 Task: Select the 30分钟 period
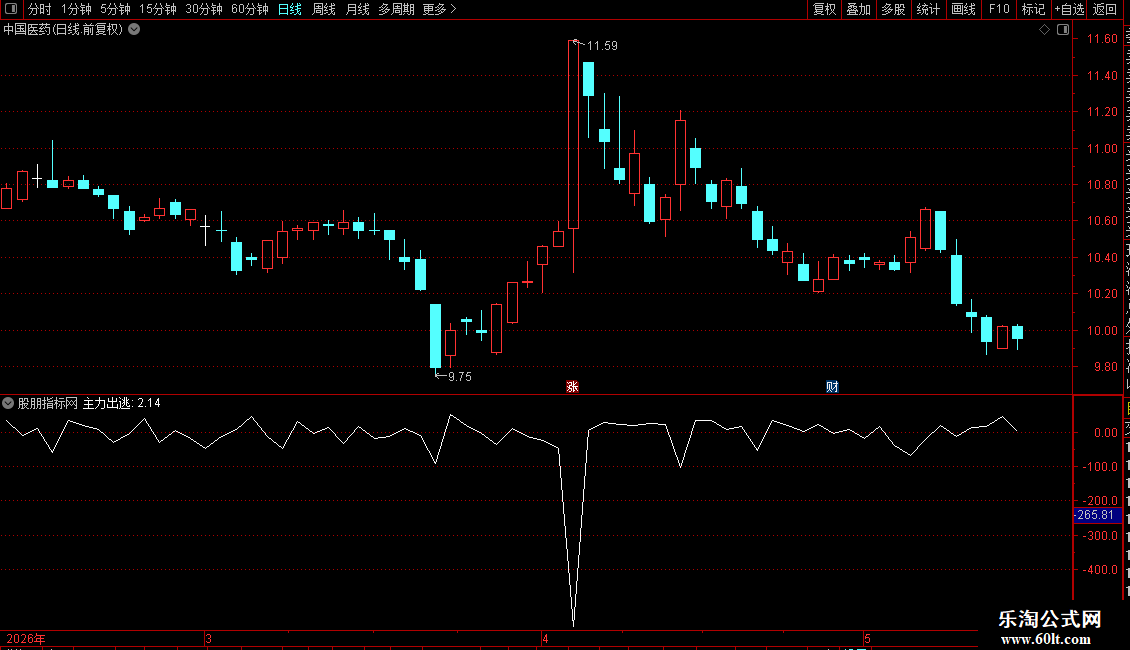(204, 9)
